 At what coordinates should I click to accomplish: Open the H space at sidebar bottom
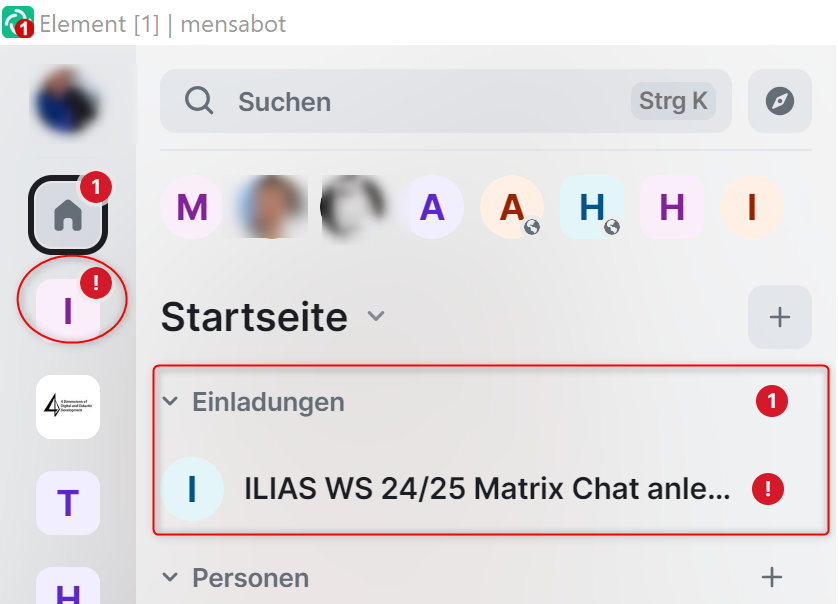click(x=68, y=586)
